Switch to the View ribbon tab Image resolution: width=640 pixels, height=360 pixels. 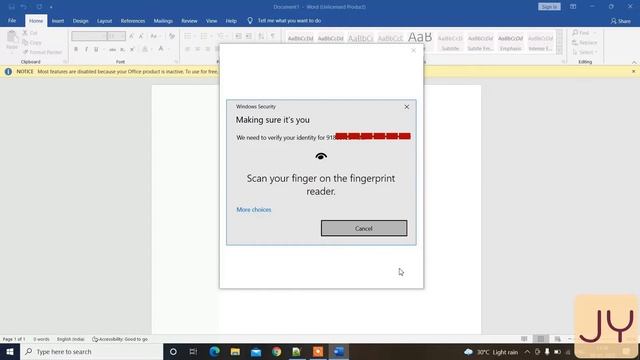pyautogui.click(x=211, y=21)
